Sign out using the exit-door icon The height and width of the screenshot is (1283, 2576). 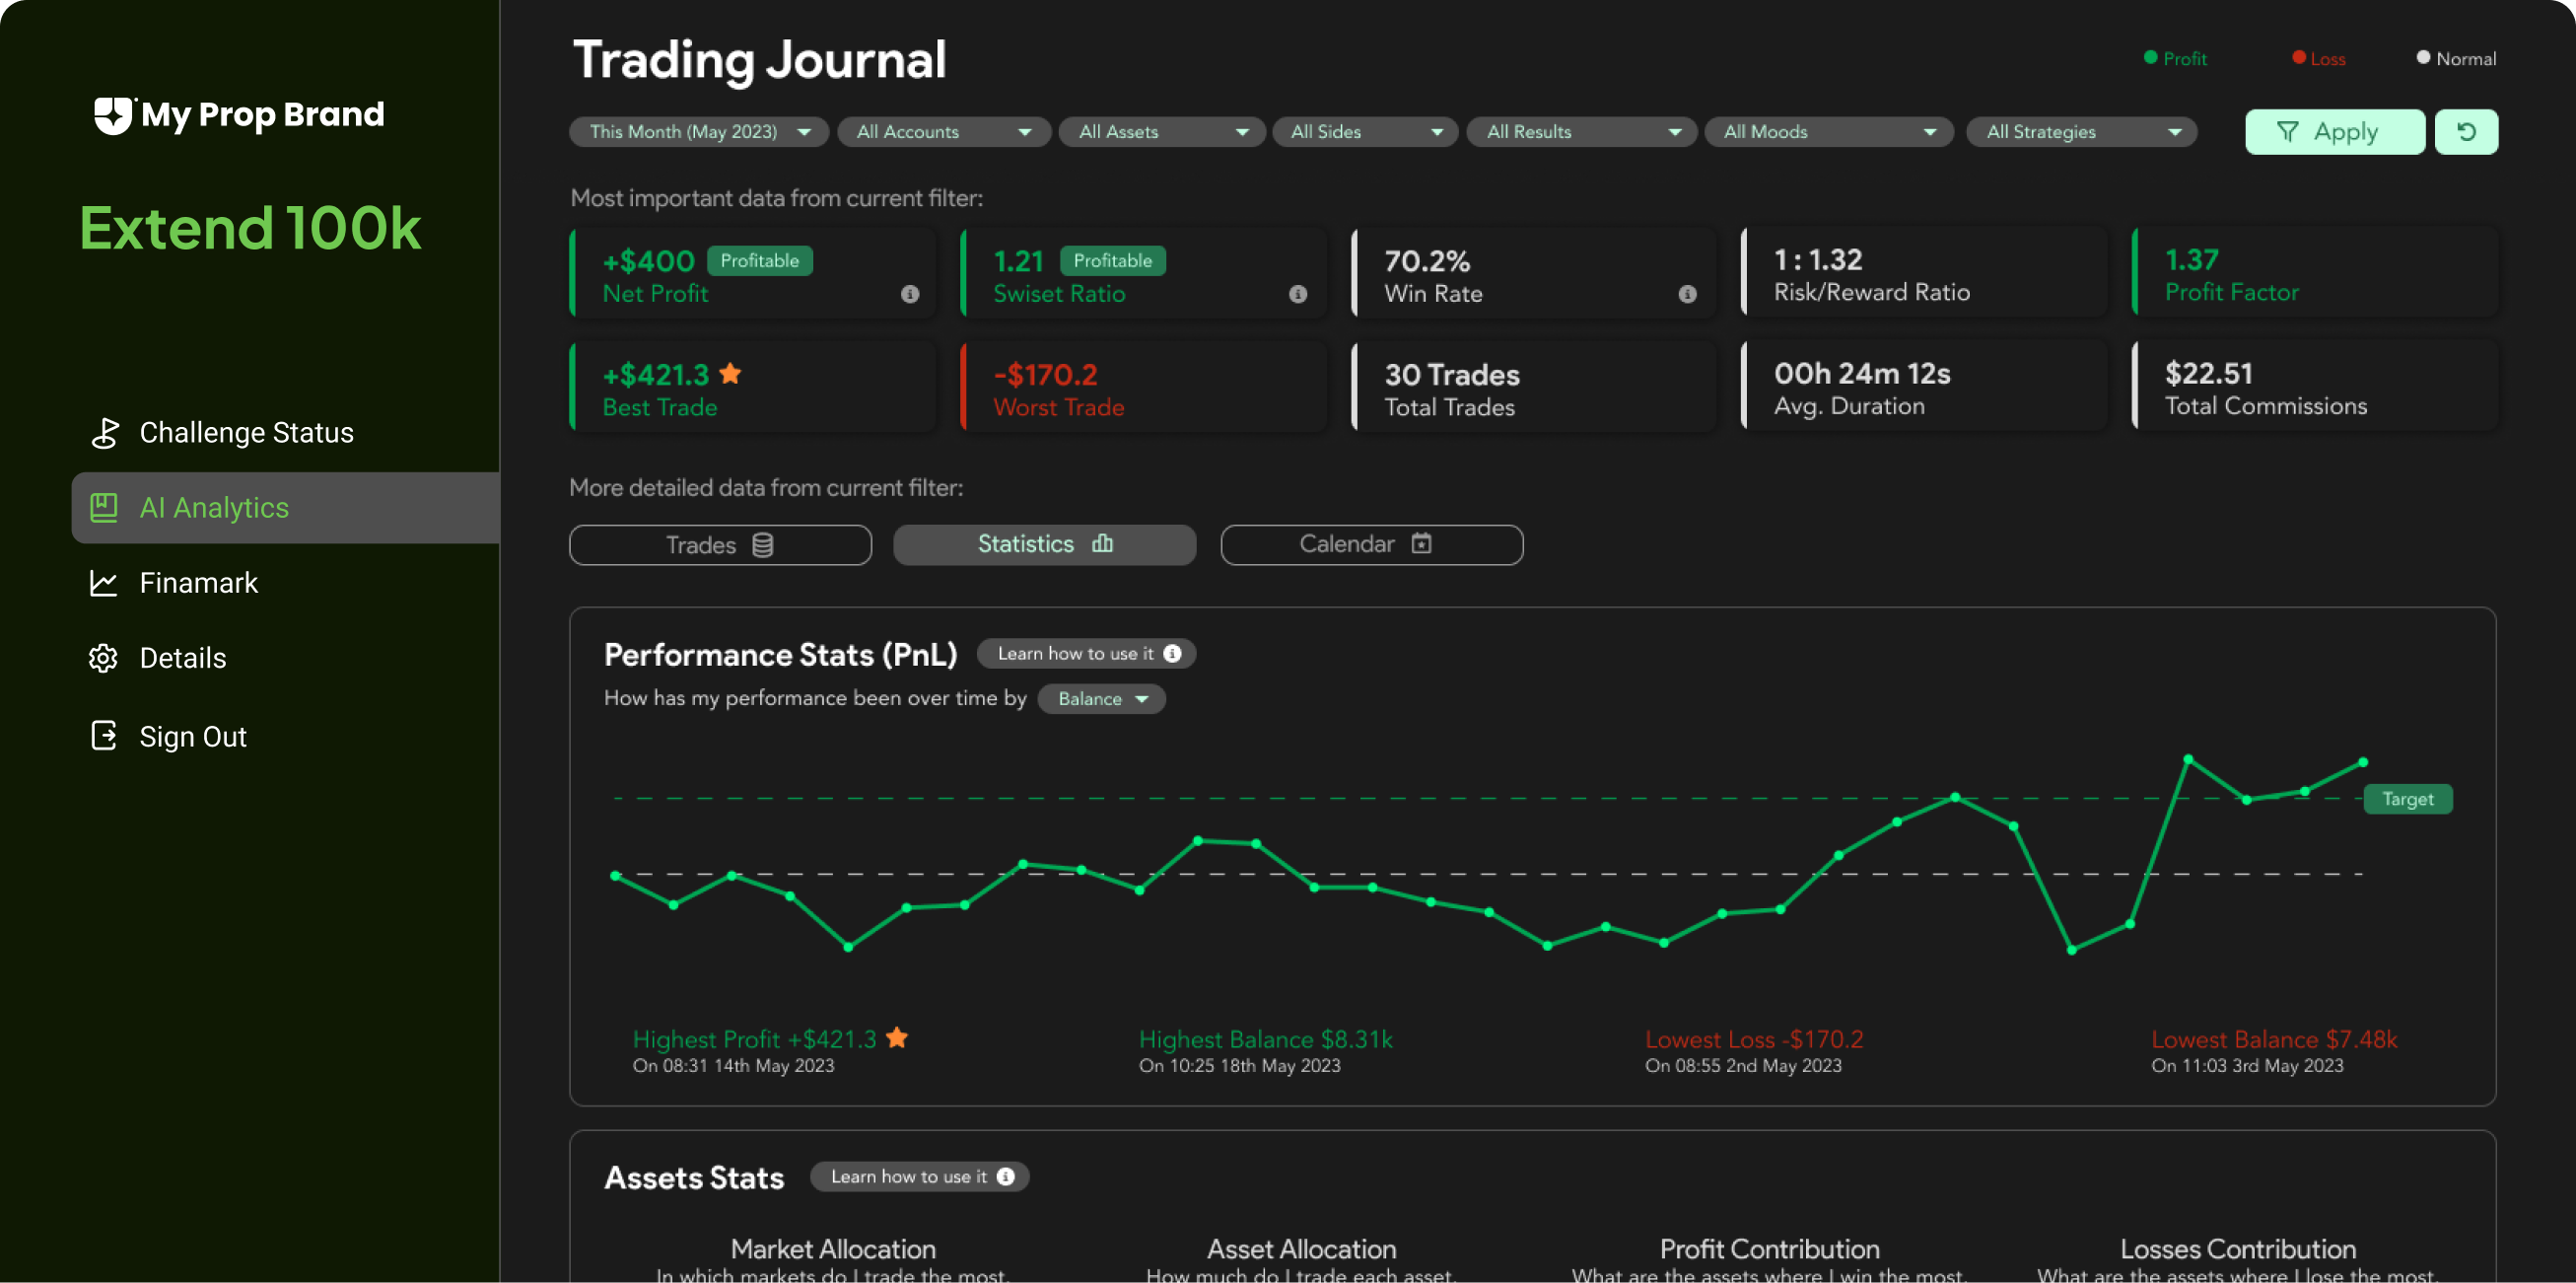(104, 736)
